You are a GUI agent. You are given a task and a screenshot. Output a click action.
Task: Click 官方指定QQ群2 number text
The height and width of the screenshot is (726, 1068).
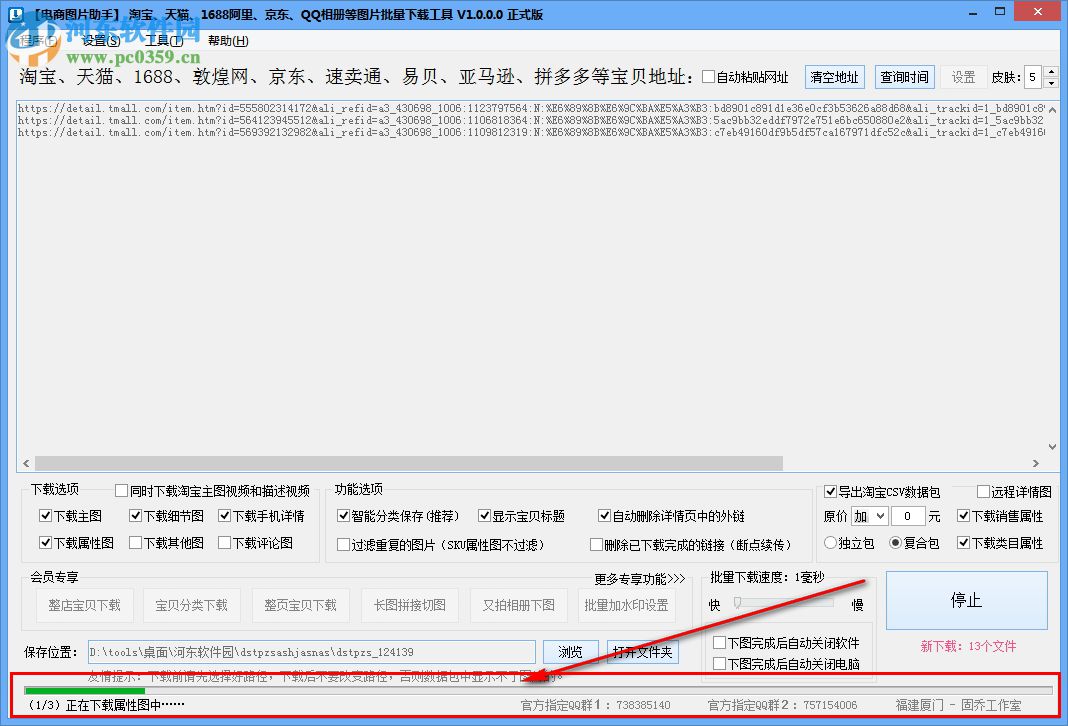pos(782,706)
